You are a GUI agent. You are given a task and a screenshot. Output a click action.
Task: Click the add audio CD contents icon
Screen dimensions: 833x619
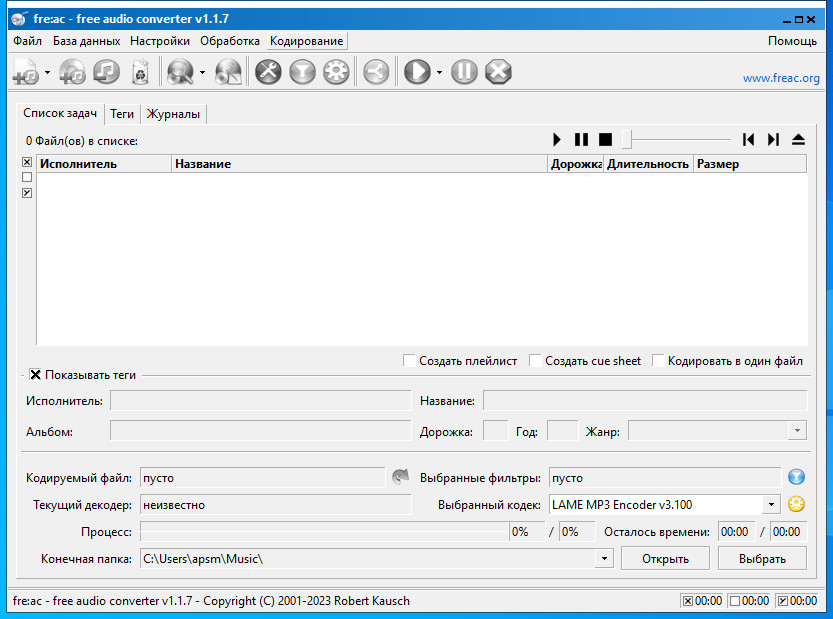point(73,72)
